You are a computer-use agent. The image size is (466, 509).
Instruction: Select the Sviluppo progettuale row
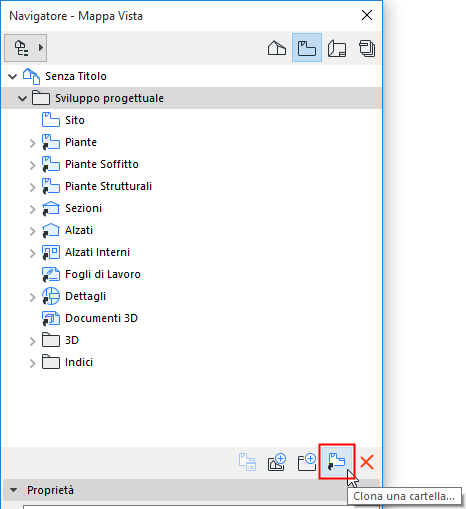coord(191,98)
